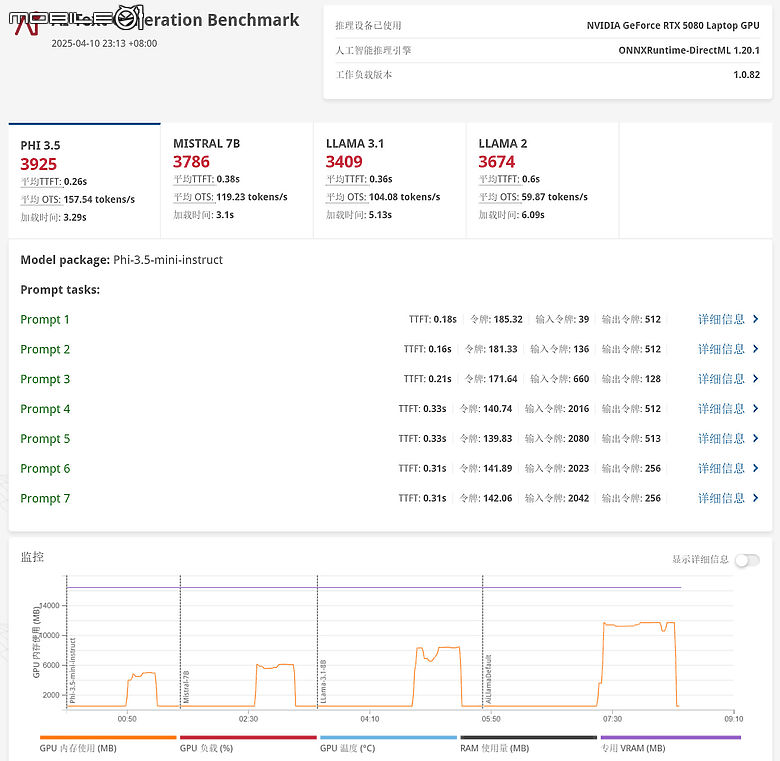Click 详细信息 link for Prompt 4
The height and width of the screenshot is (761, 780).
coord(721,409)
